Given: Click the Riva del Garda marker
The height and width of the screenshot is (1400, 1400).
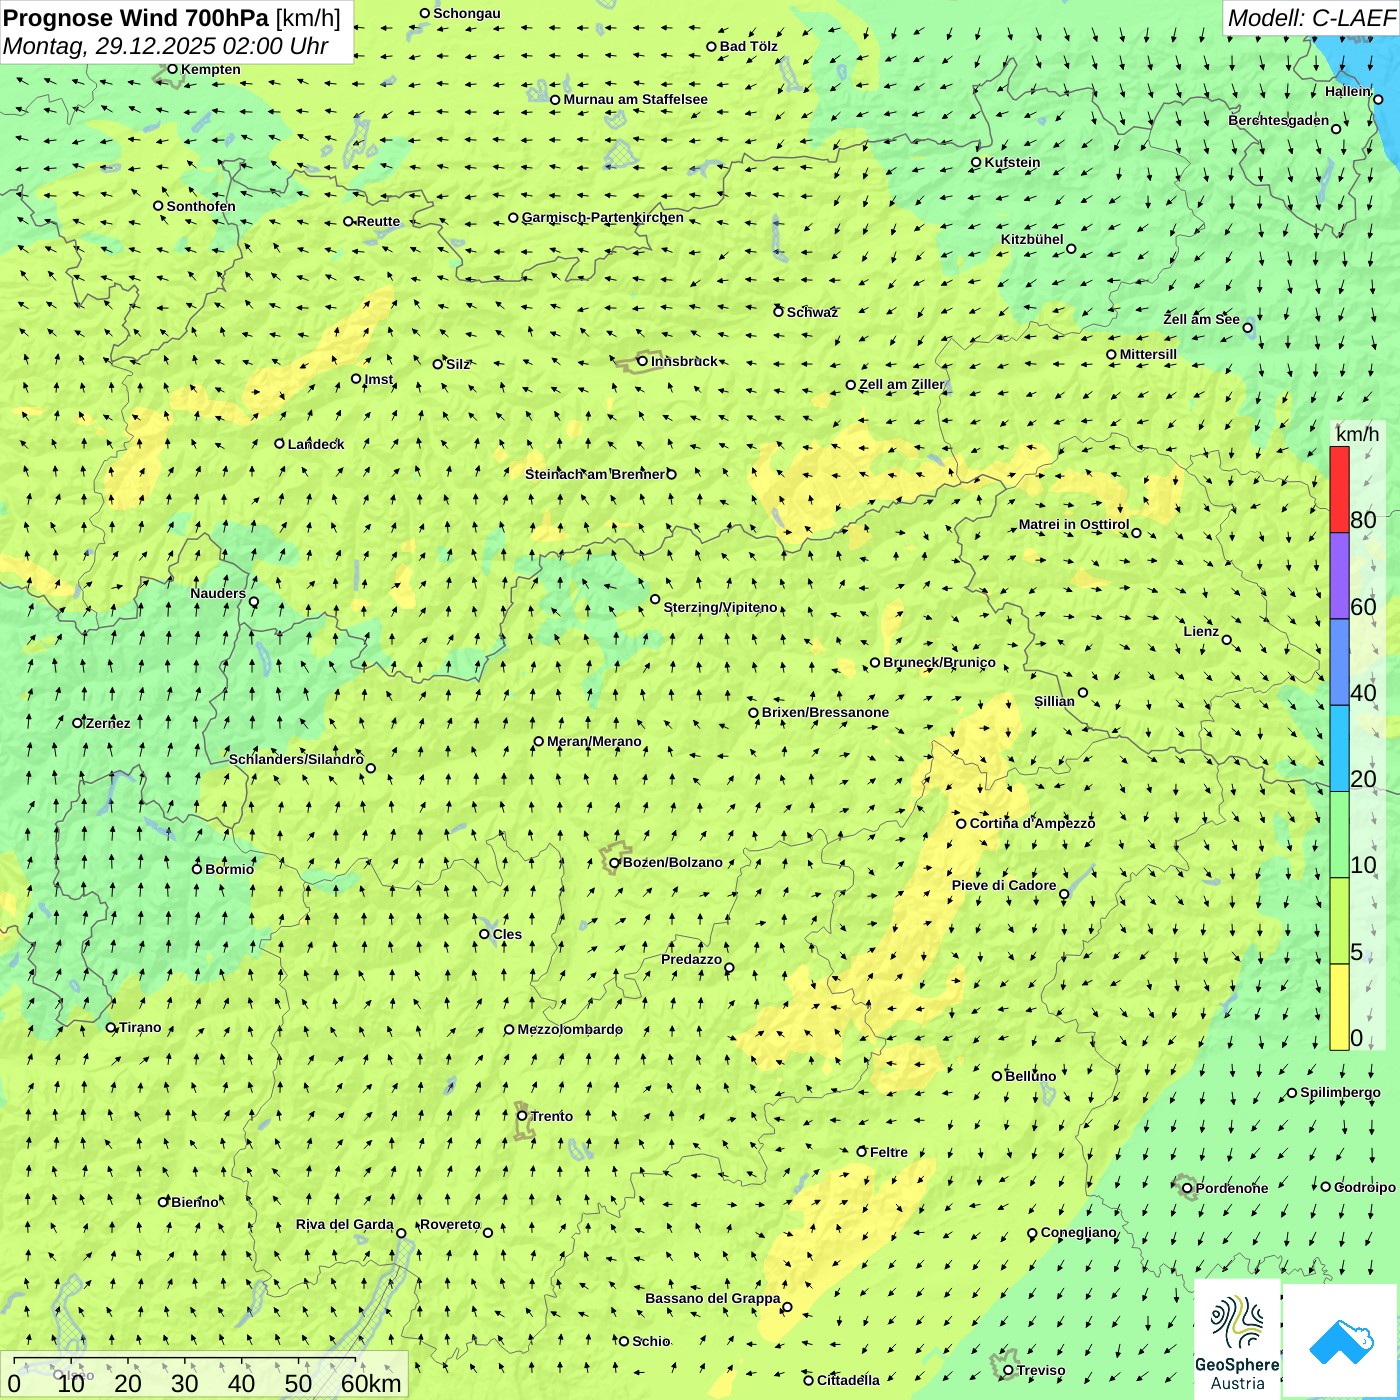Looking at the screenshot, I should 401,1233.
